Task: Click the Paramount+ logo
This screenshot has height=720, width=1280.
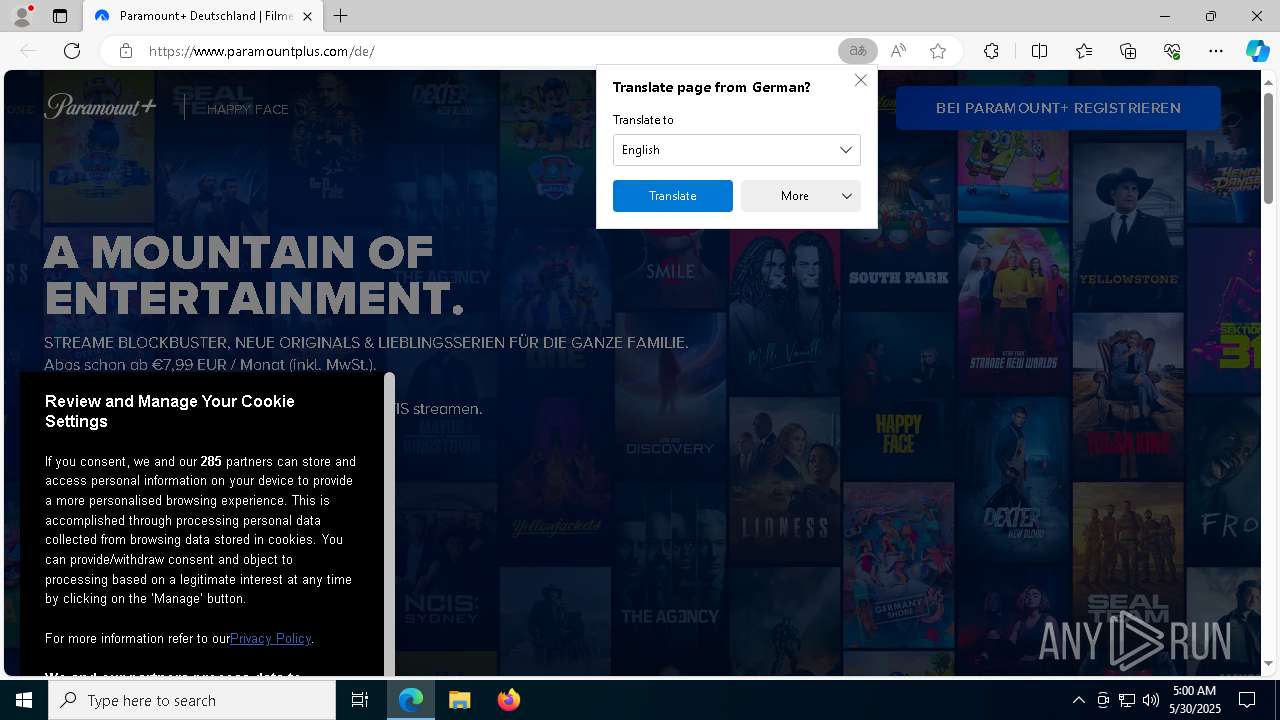Action: [100, 106]
